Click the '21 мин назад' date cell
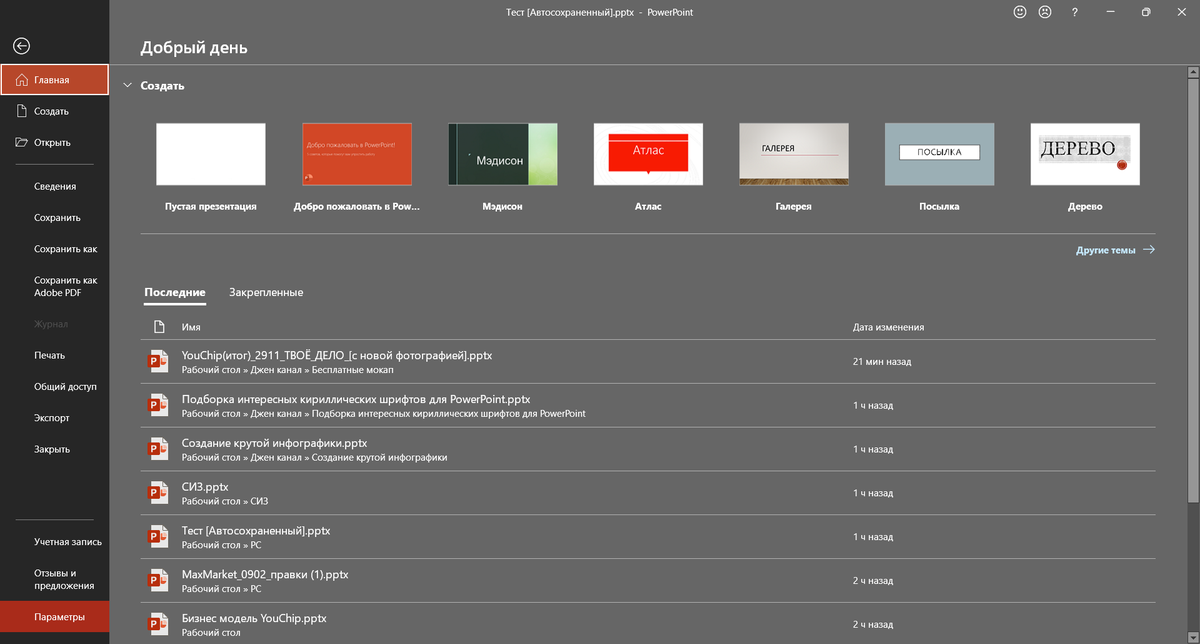This screenshot has width=1200, height=644. [x=882, y=362]
